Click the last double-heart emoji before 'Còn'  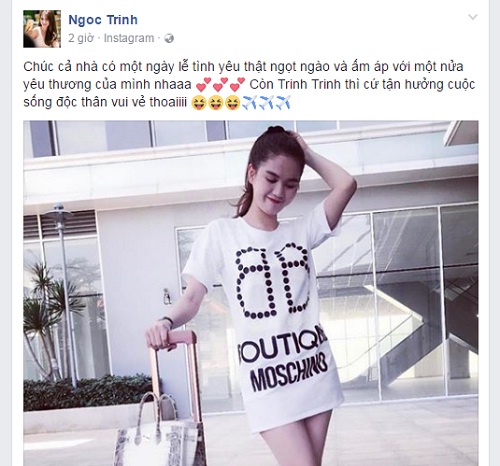238,85
